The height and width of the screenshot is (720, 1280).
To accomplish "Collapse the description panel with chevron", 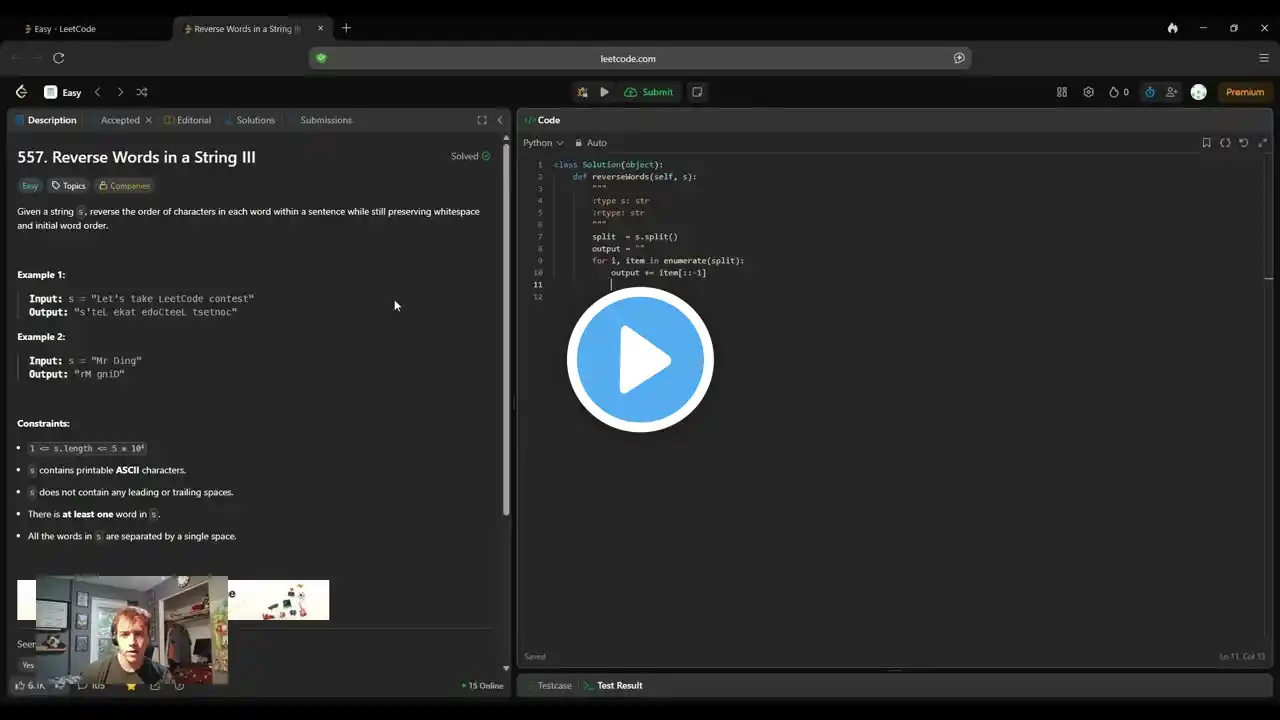I will click(500, 120).
